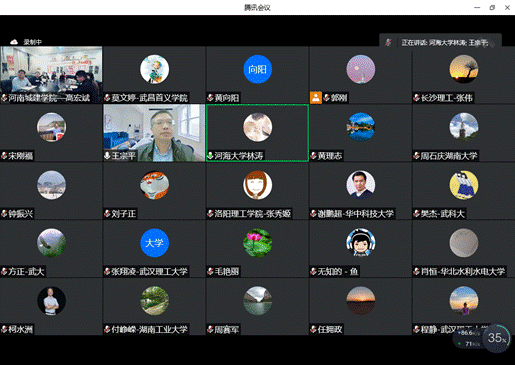Click the orange host badge beside 郭刚
Image resolution: width=515 pixels, height=365 pixels.
[316, 97]
